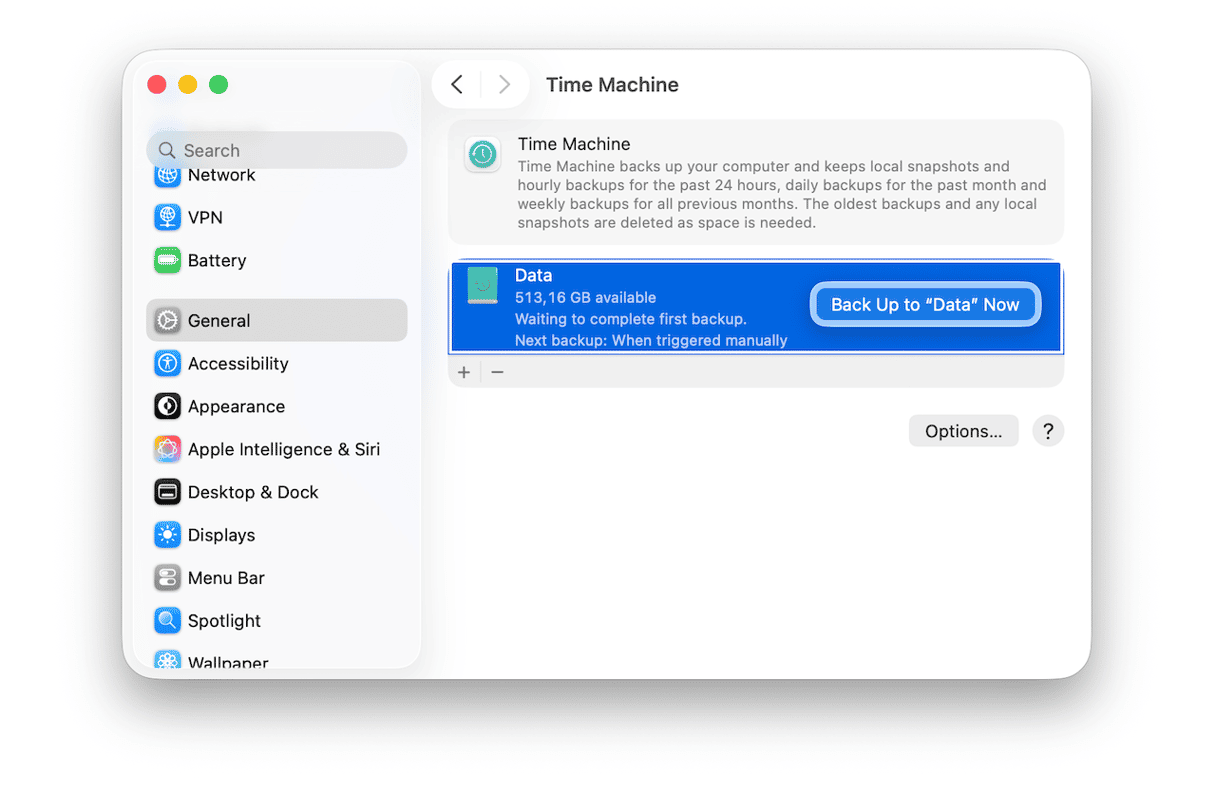Click the Apple Intelligence & Siri icon
1216x793 pixels.
click(167, 449)
